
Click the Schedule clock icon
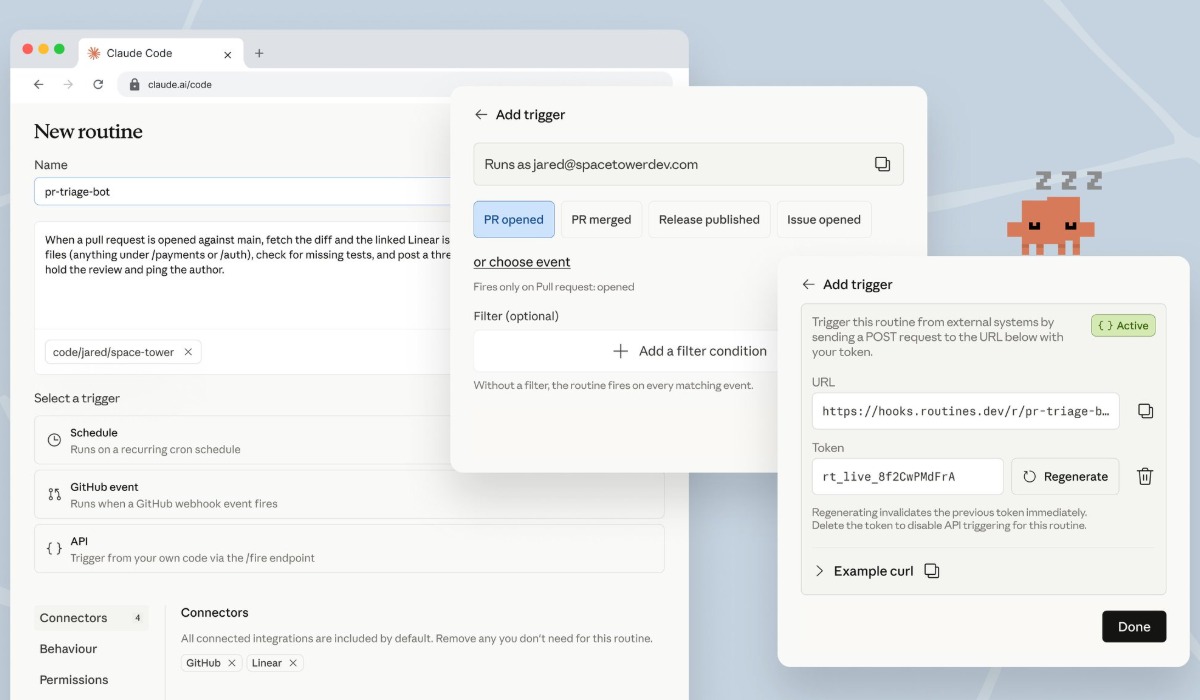(x=54, y=440)
